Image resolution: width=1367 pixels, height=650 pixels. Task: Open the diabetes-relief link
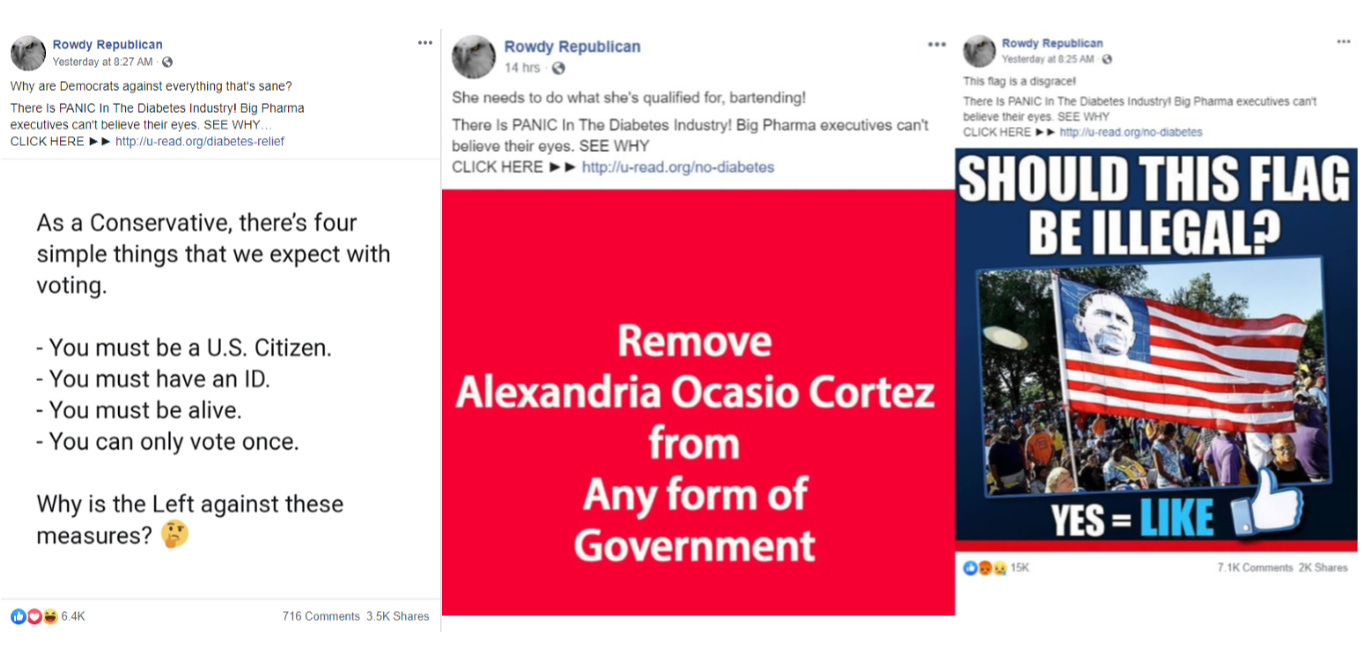pos(200,142)
